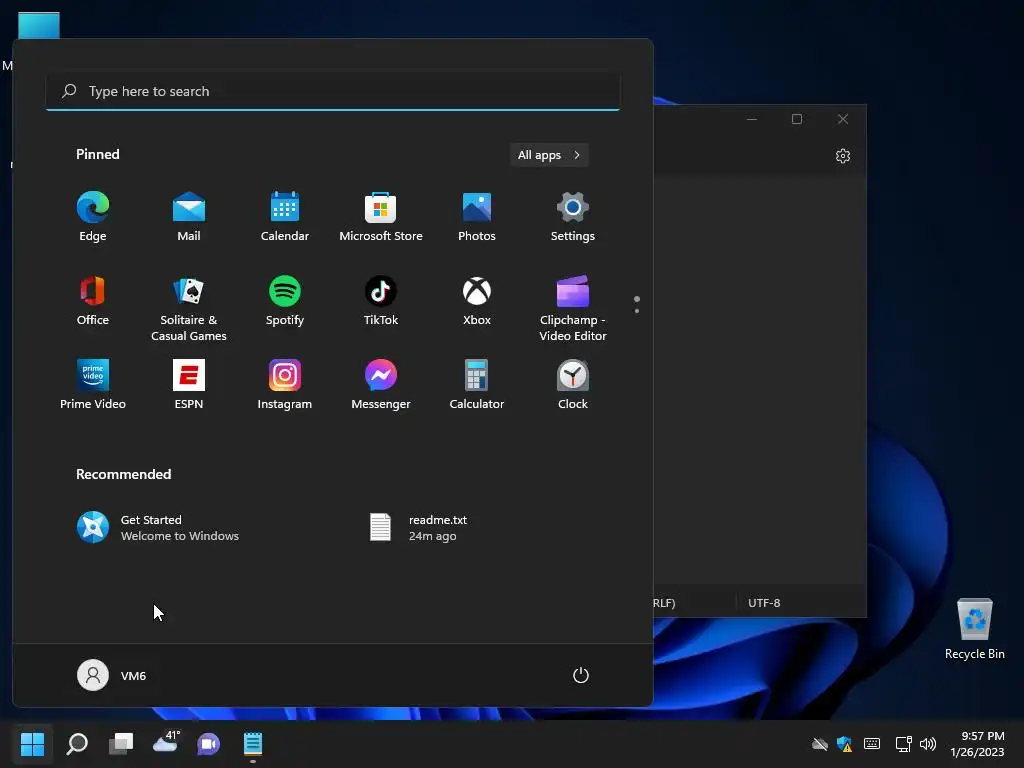This screenshot has height=768, width=1024.
Task: Open taskbar Search
Action: [x=77, y=744]
